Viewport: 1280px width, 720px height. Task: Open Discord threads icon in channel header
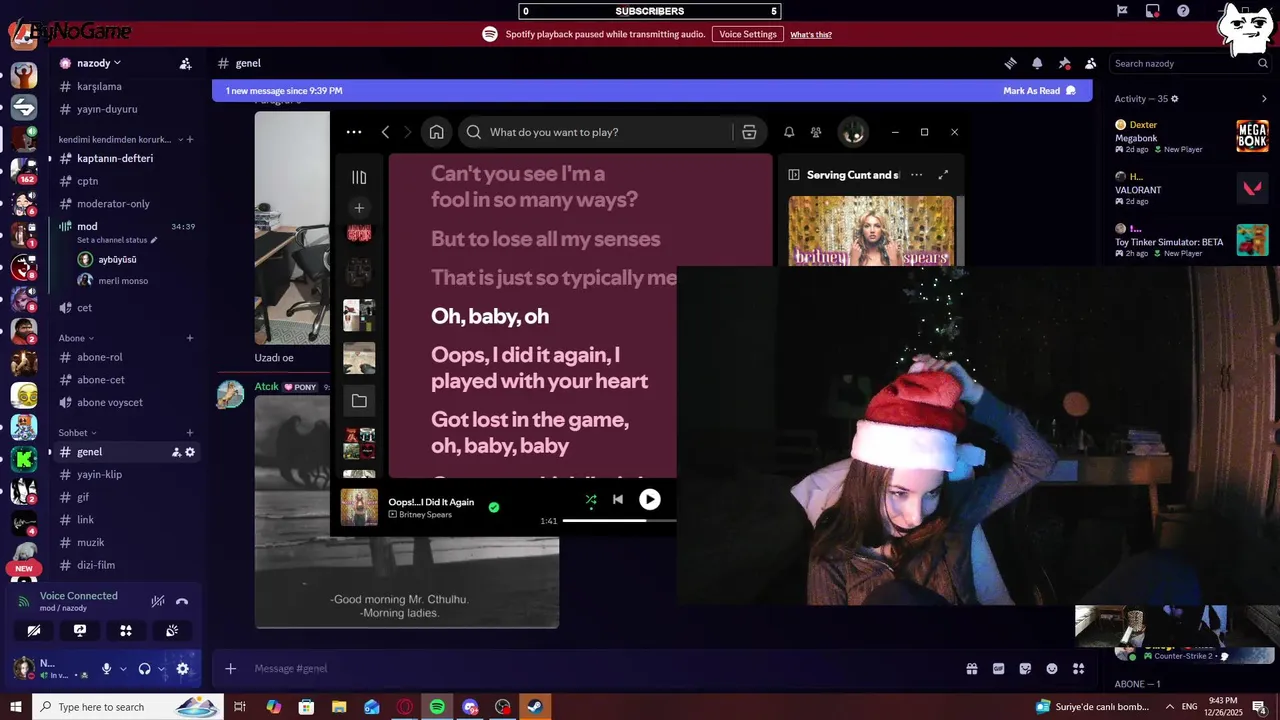pos(1011,63)
